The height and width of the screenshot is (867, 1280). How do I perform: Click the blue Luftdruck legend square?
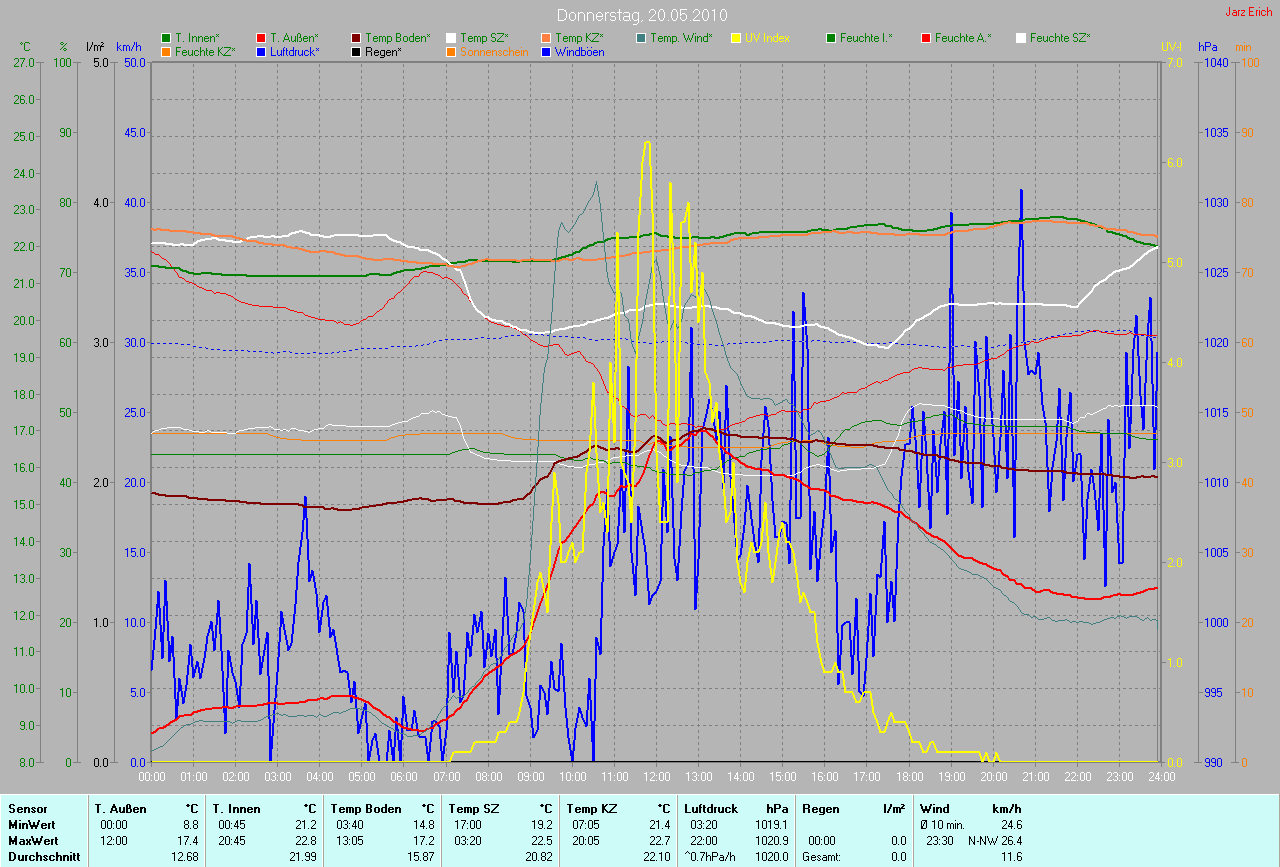click(x=260, y=51)
